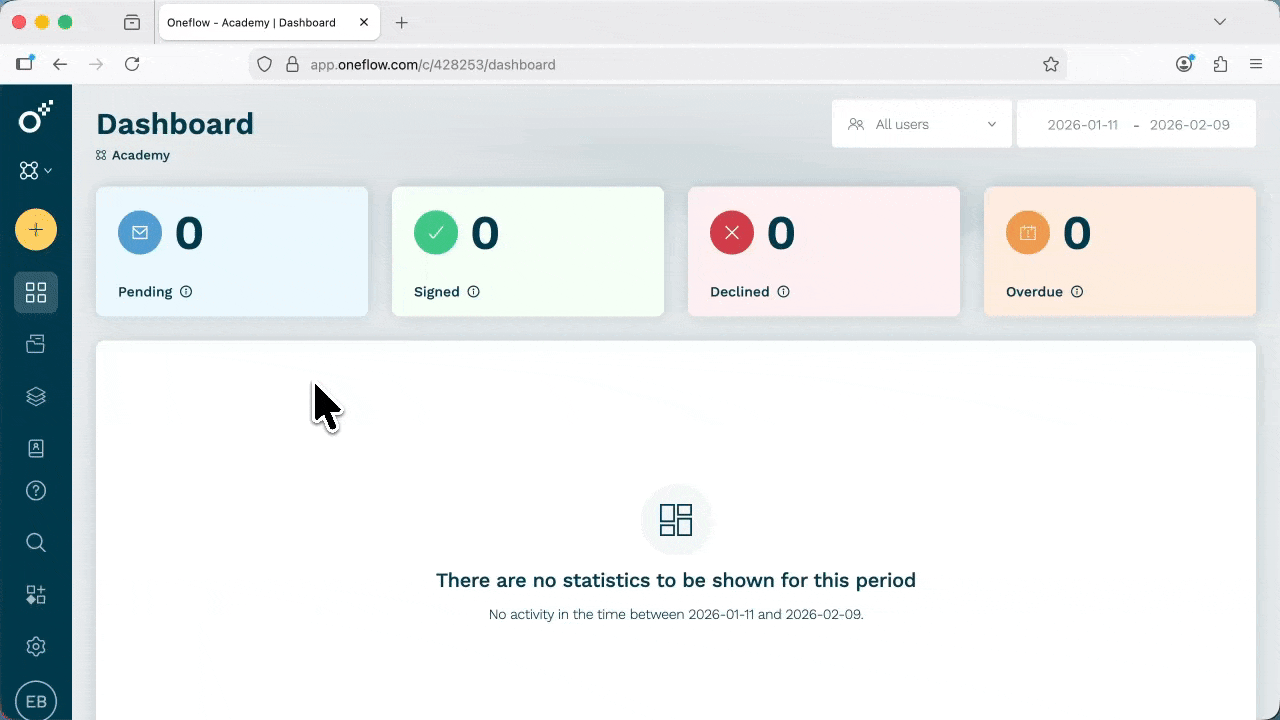This screenshot has width=1280, height=720.
Task: Open the browser hamburger menu
Action: tap(1256, 64)
